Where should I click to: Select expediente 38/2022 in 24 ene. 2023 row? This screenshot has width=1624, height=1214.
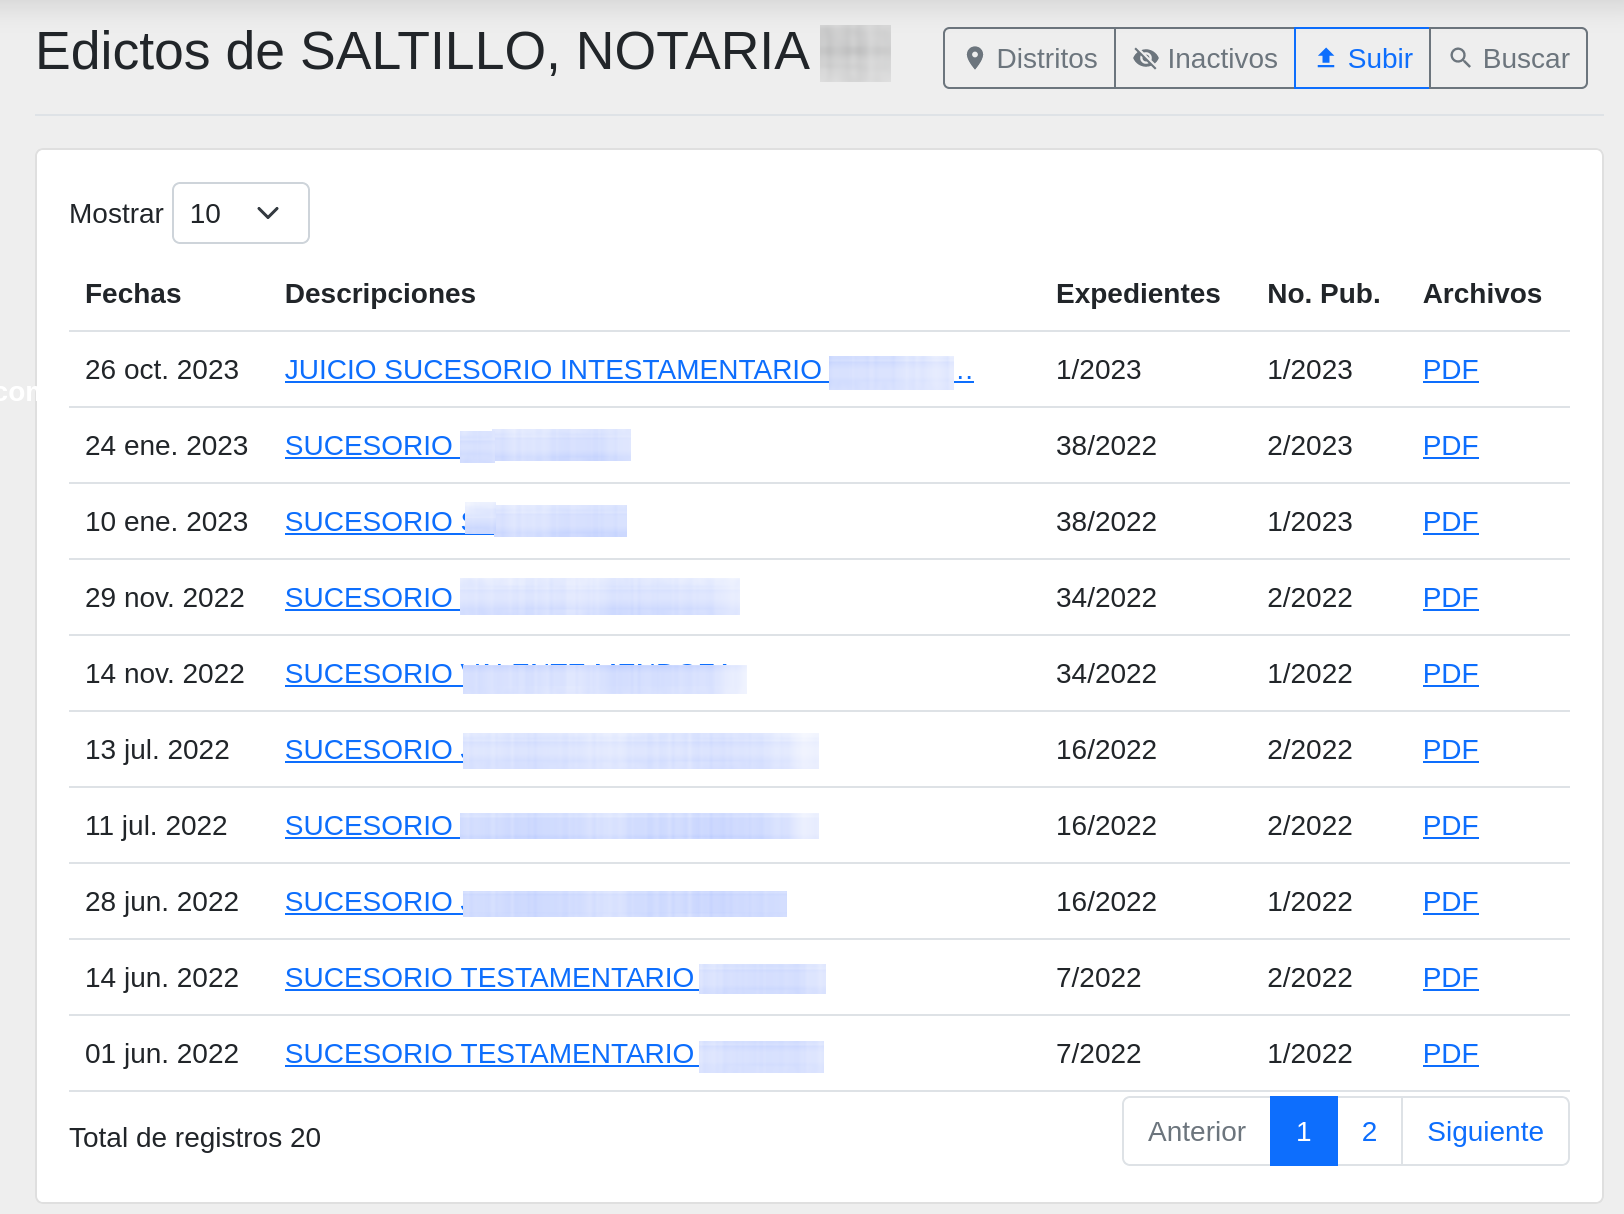1106,446
